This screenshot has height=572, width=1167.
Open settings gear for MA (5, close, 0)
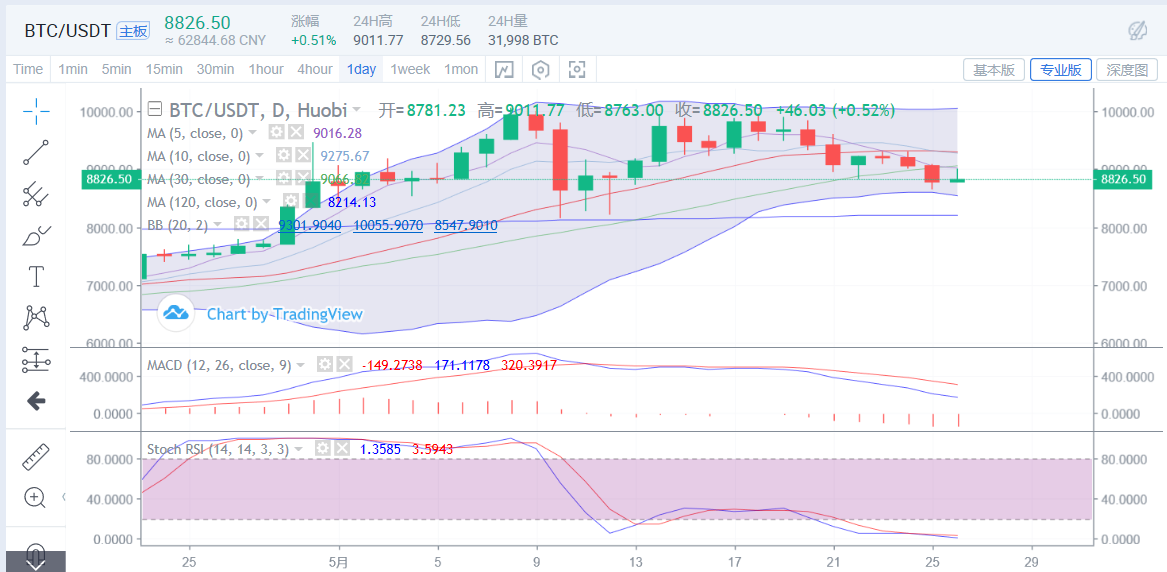[276, 132]
